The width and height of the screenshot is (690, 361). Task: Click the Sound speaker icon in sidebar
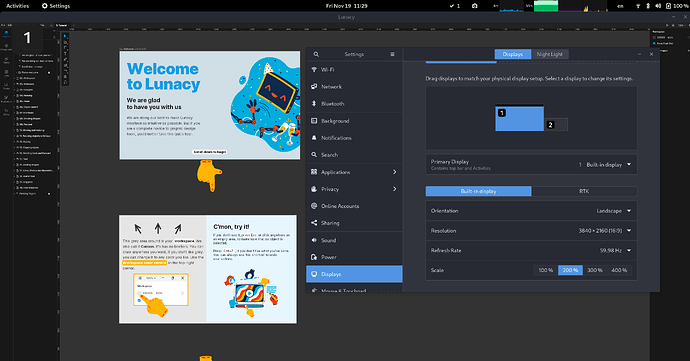pos(314,240)
